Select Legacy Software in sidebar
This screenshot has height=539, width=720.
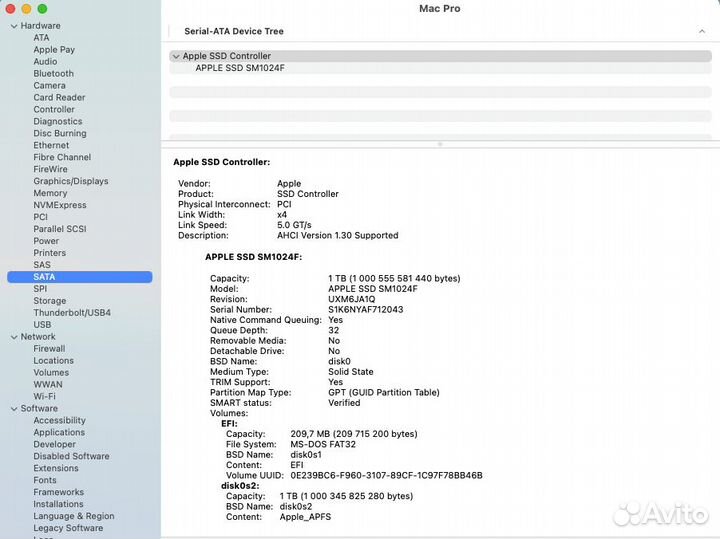click(68, 528)
